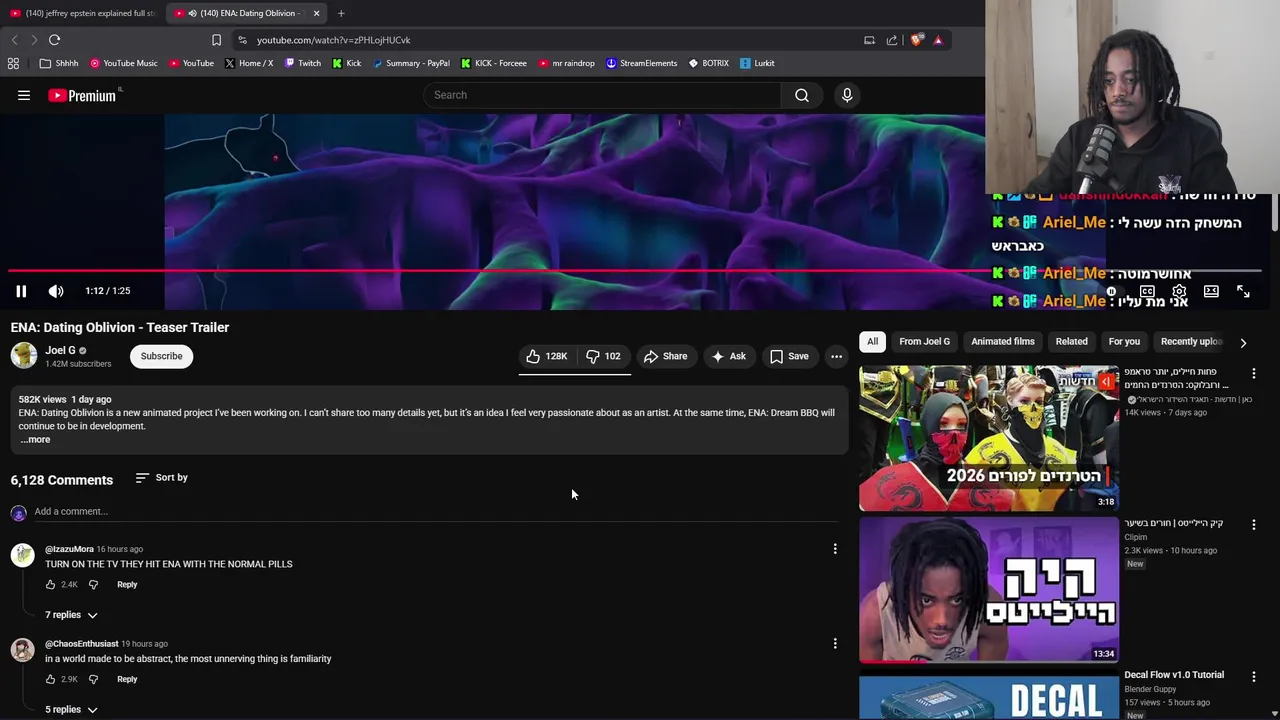Select the All filter chip
Viewport: 1280px width, 720px height.
pyautogui.click(x=872, y=342)
